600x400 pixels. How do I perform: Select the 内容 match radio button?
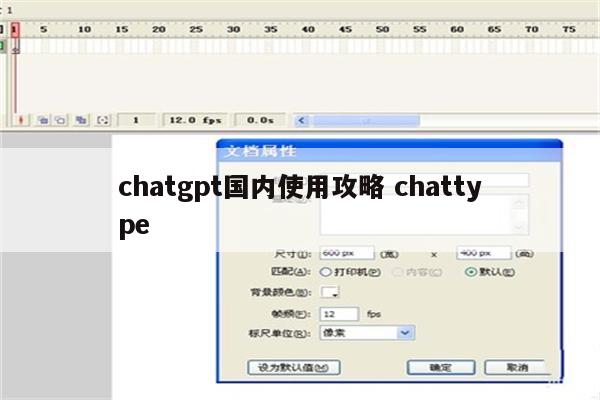coord(398,272)
